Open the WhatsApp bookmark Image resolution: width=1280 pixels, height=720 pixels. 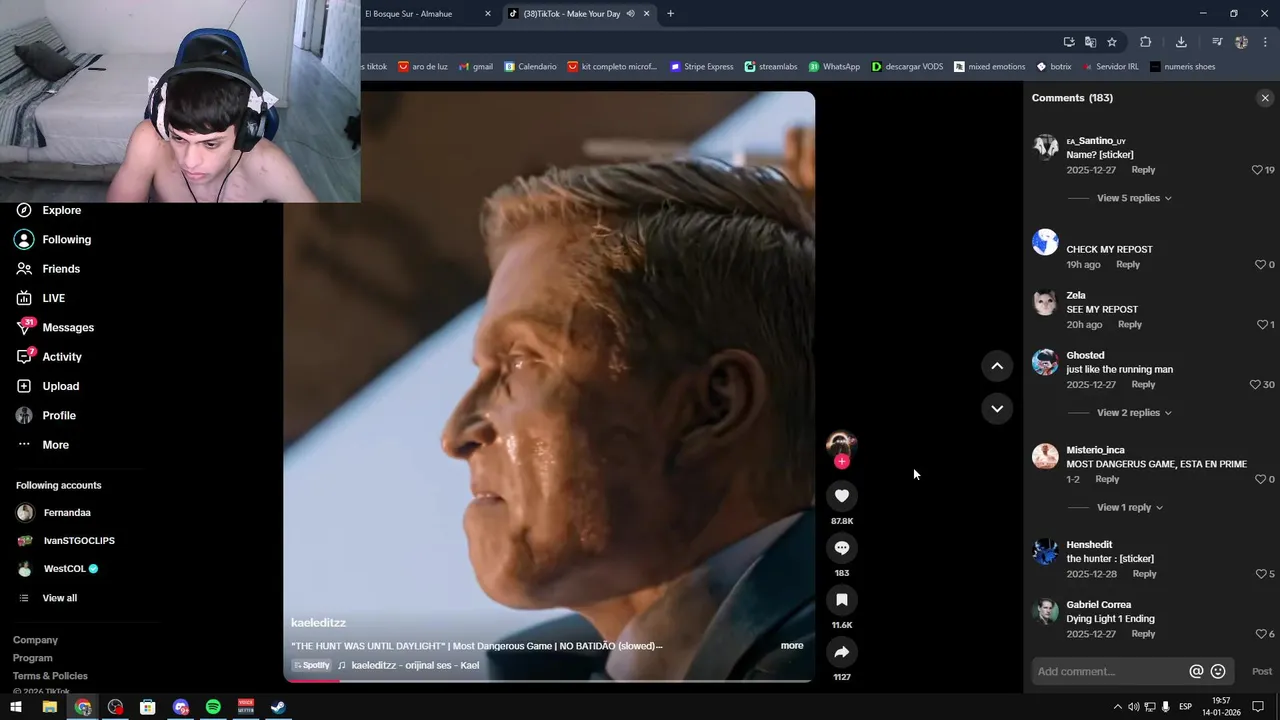point(834,67)
